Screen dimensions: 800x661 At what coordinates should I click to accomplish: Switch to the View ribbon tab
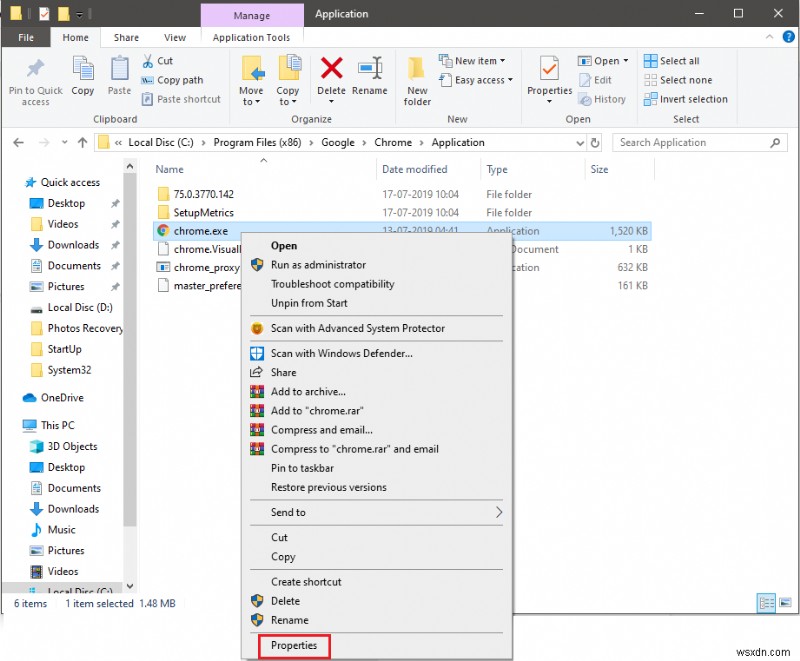pos(175,37)
